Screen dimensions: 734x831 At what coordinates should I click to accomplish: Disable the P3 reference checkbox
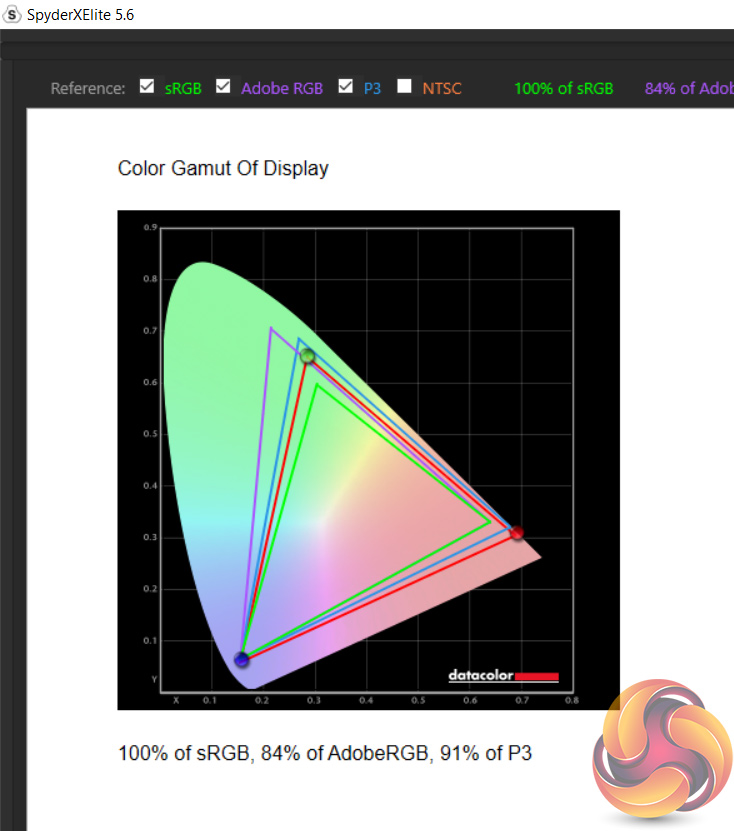(346, 86)
